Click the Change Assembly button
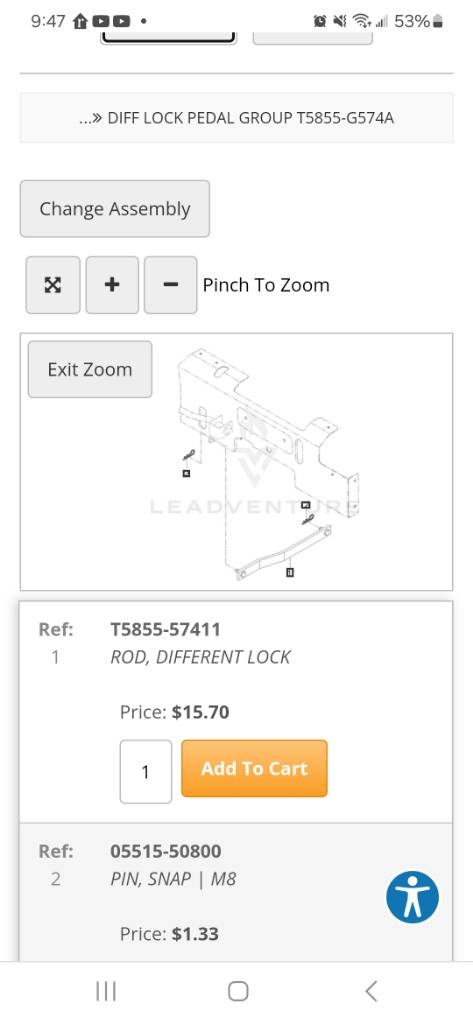 [x=115, y=209]
